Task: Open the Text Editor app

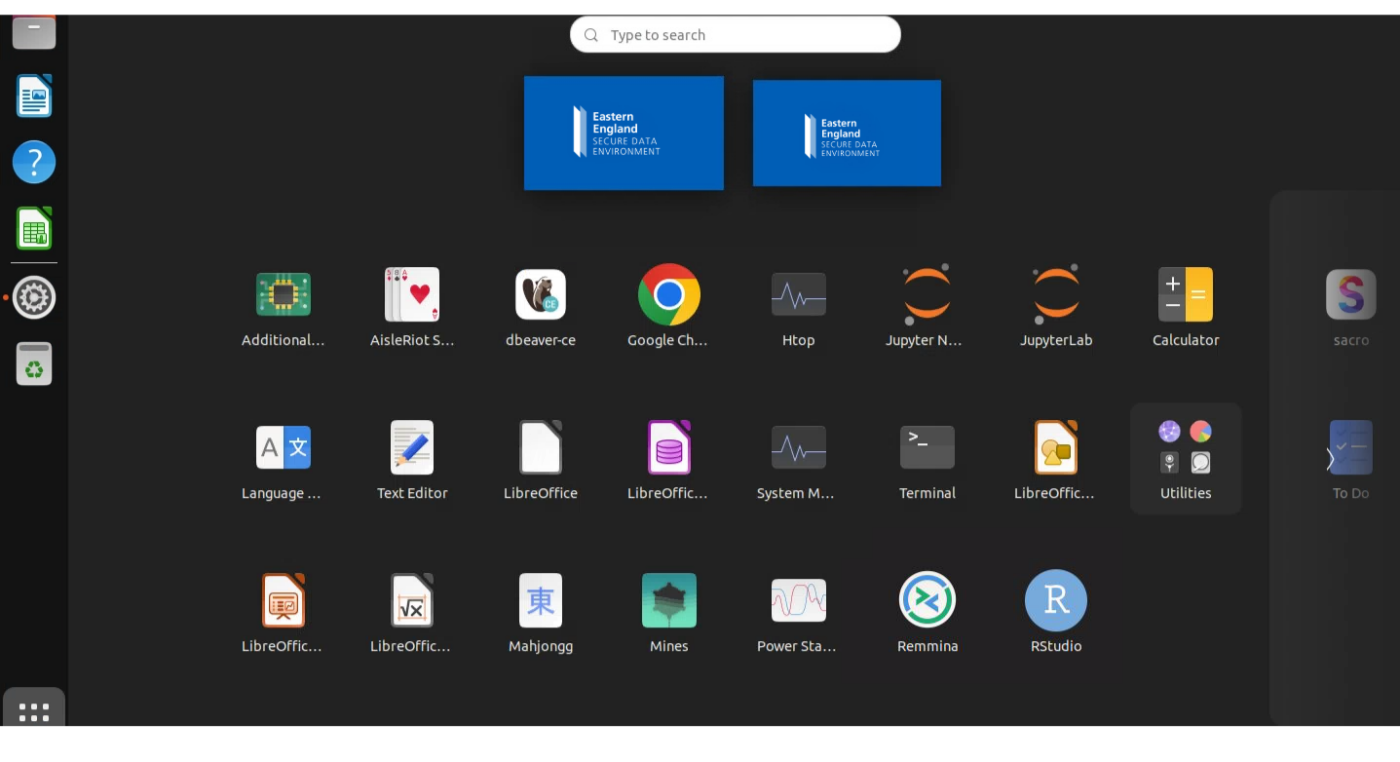Action: pos(412,448)
